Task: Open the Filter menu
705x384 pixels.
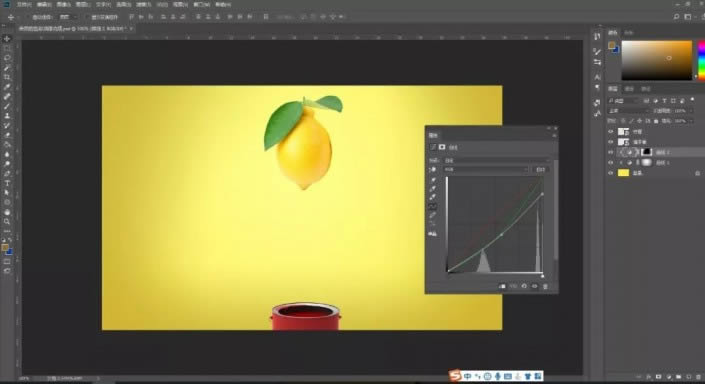Action: pos(143,4)
